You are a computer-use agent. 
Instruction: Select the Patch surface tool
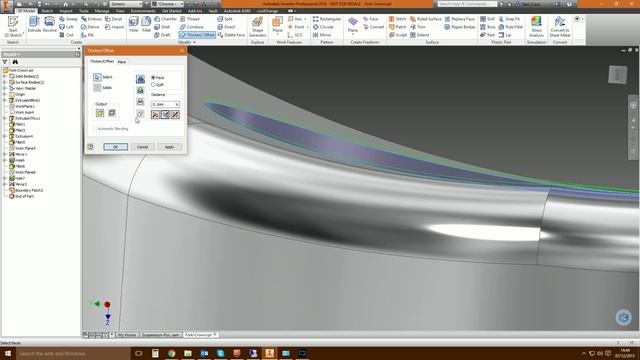[x=397, y=27]
